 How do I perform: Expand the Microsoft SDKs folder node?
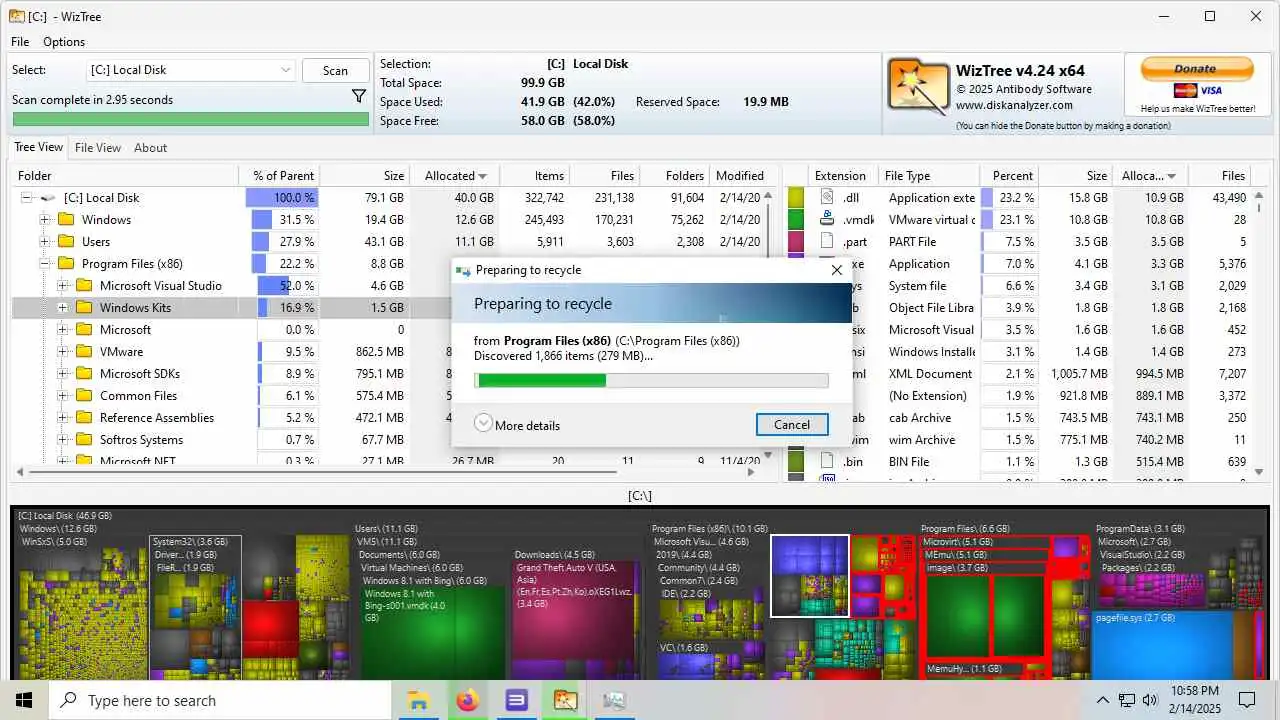[63, 374]
